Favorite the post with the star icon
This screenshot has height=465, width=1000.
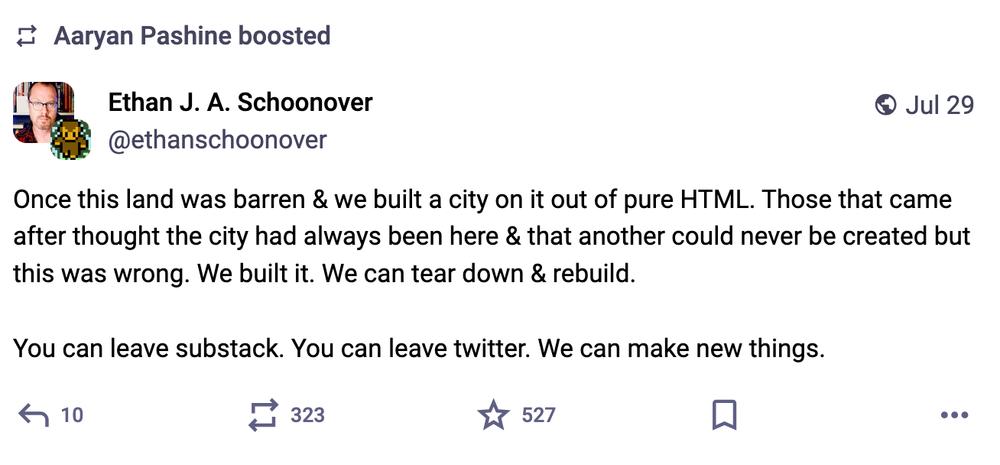coord(494,415)
